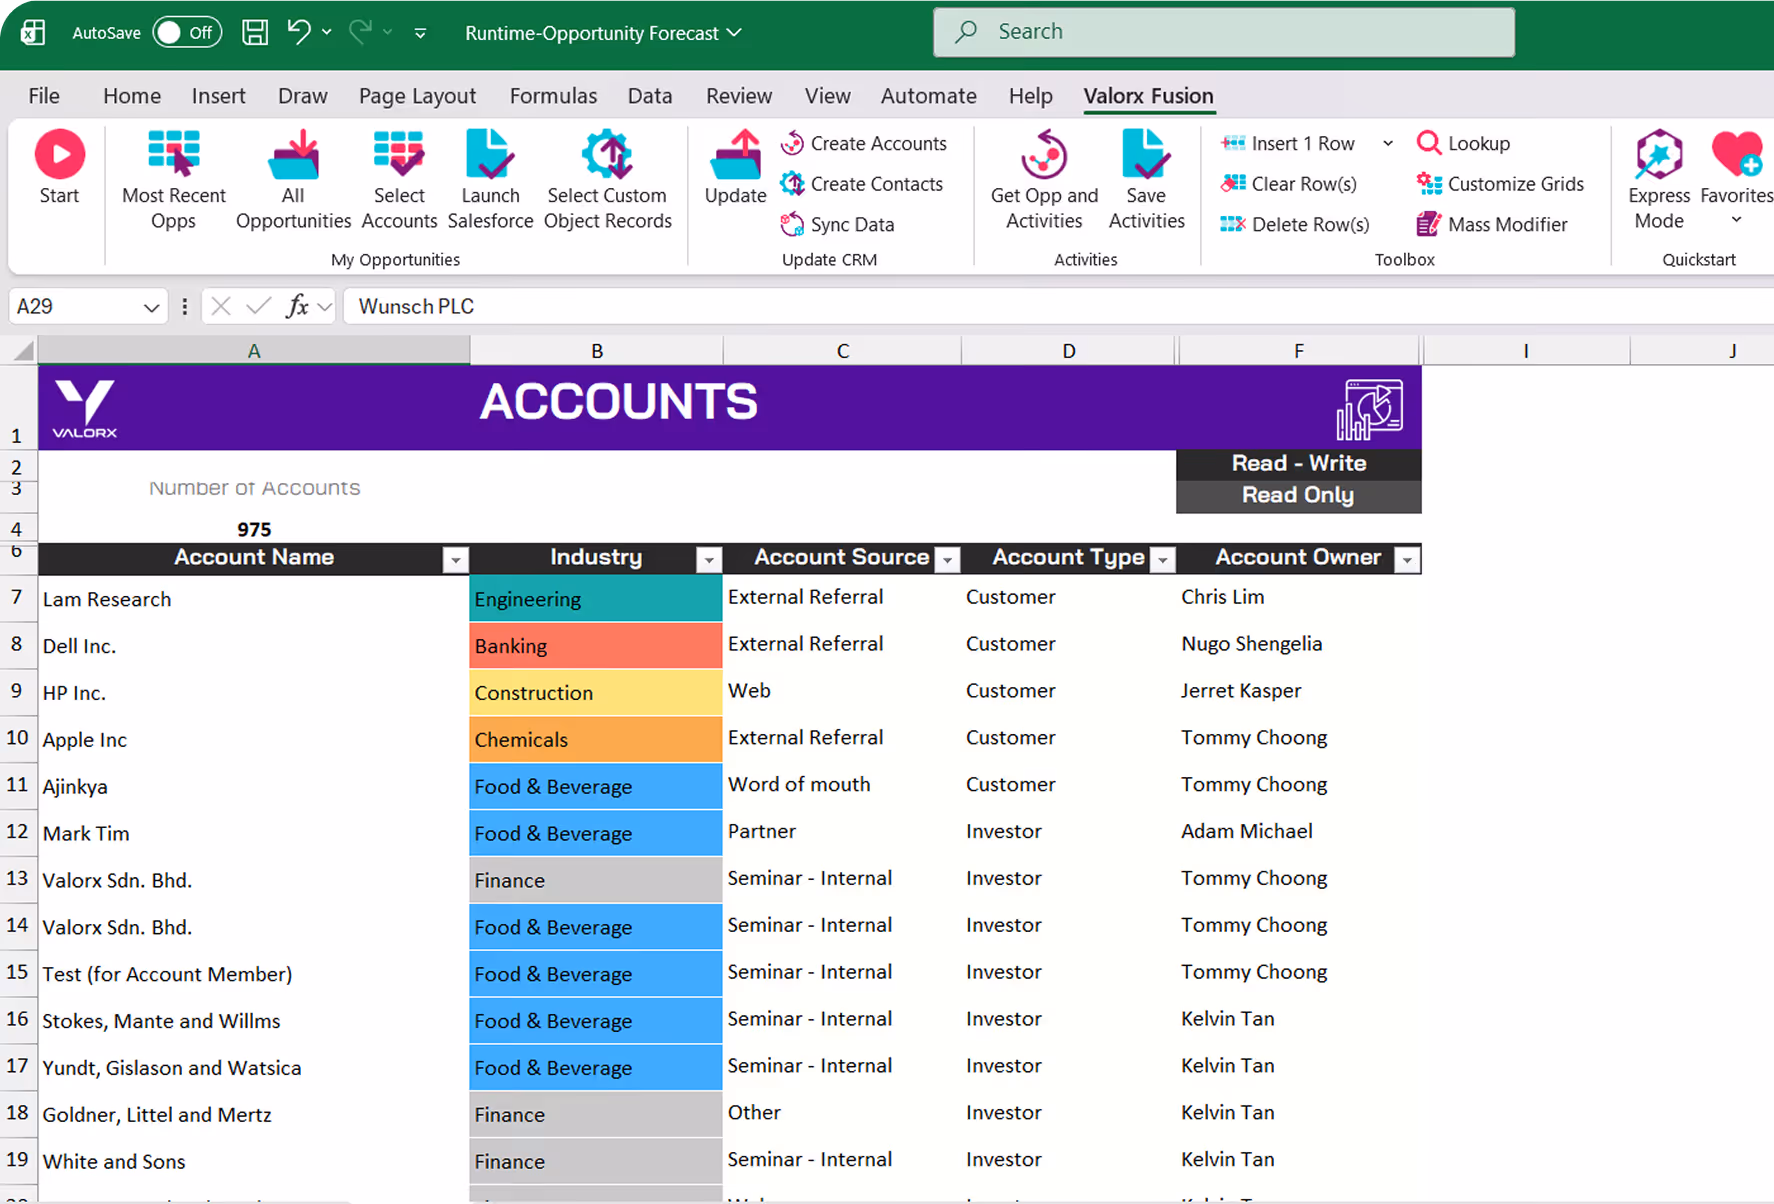Image resolution: width=1774 pixels, height=1204 pixels.
Task: Click Clear Row(s)
Action: coord(1289,184)
